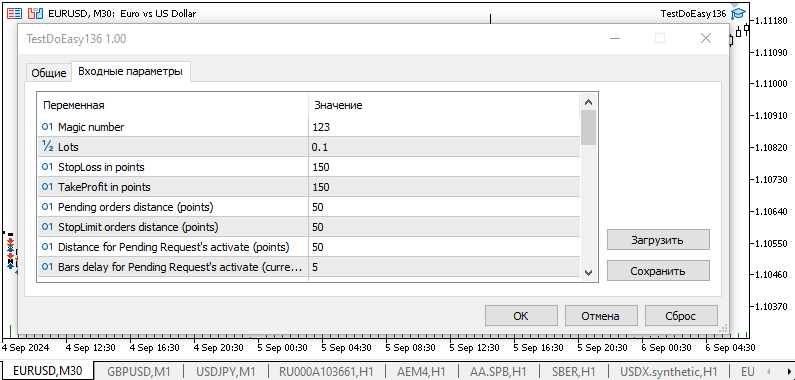This screenshot has width=795, height=380.
Task: Close the TestDoEasy136 dialog
Action: click(x=705, y=38)
